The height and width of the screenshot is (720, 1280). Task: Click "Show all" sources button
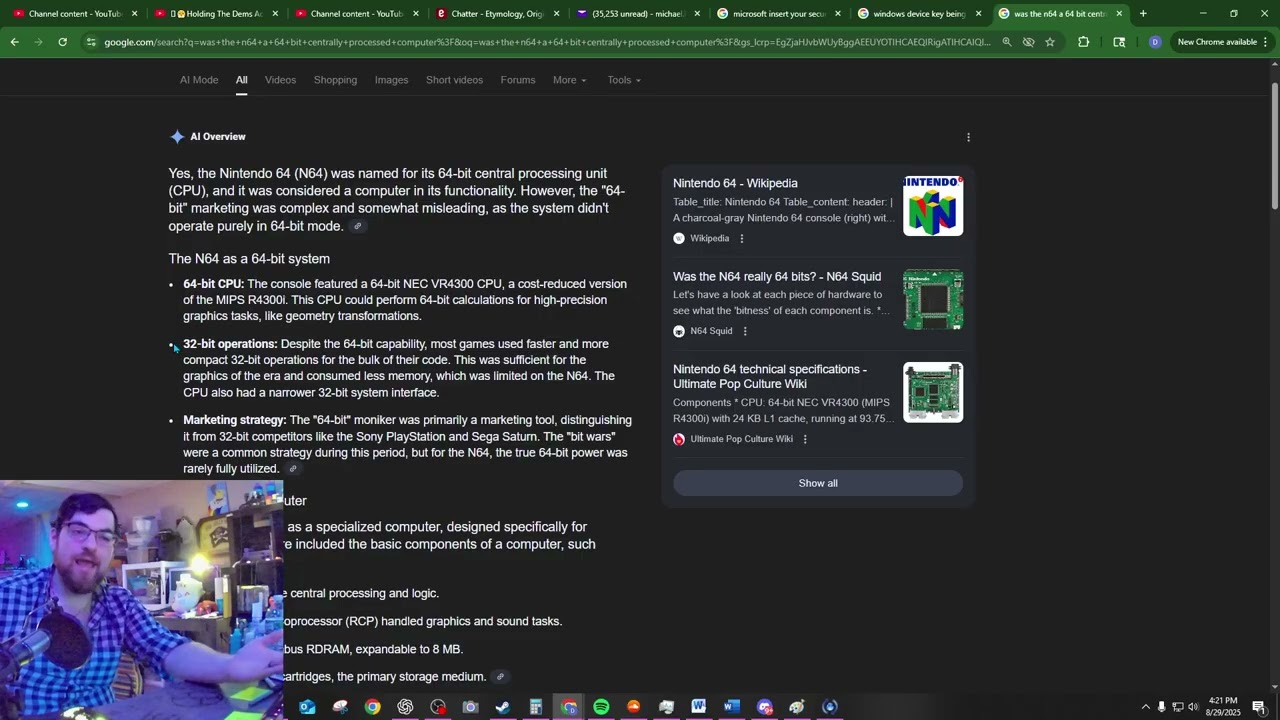818,483
